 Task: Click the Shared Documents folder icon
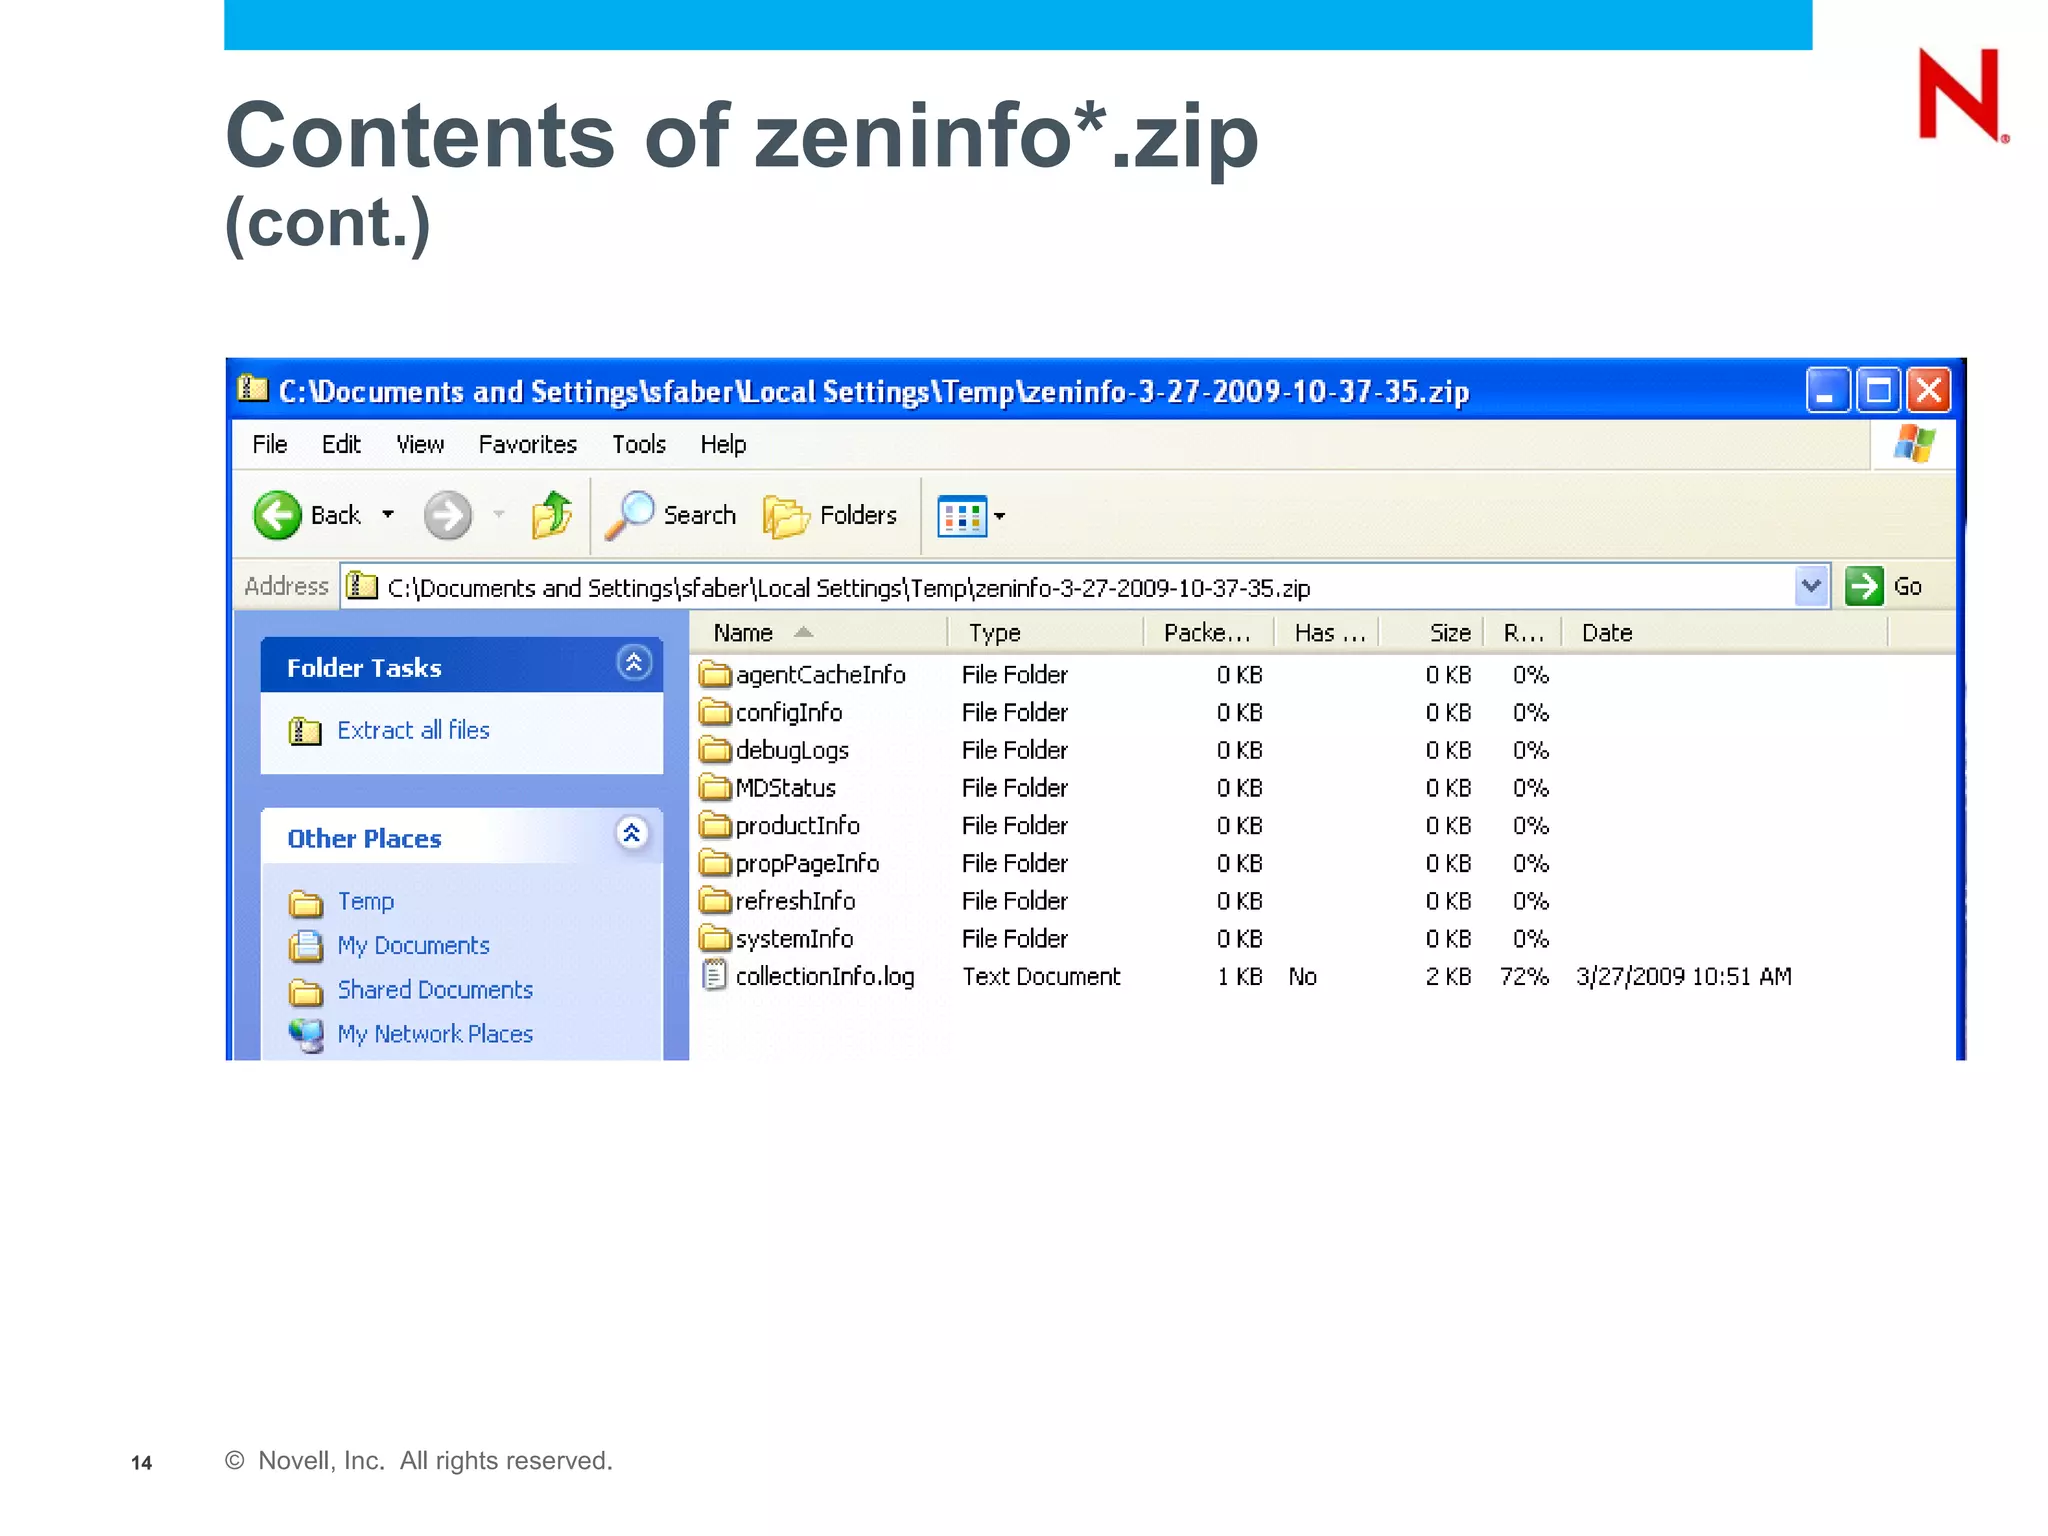(x=306, y=991)
